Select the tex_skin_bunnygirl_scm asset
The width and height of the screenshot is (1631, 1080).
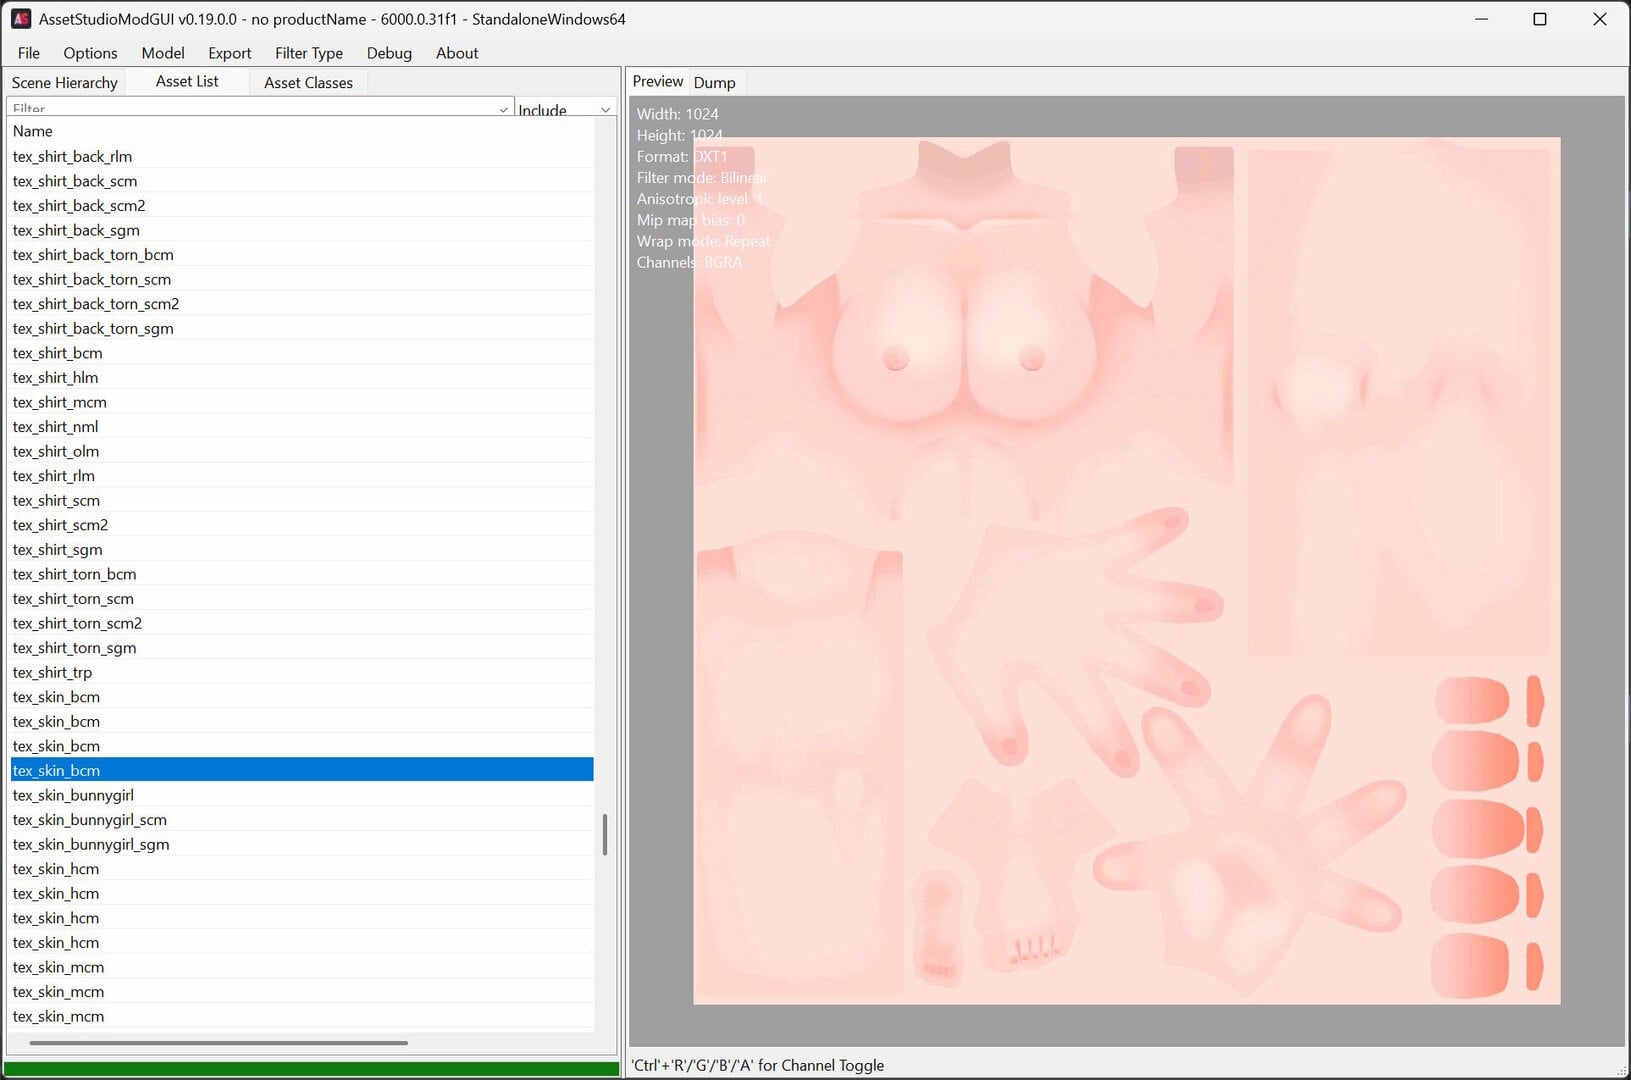coord(301,819)
